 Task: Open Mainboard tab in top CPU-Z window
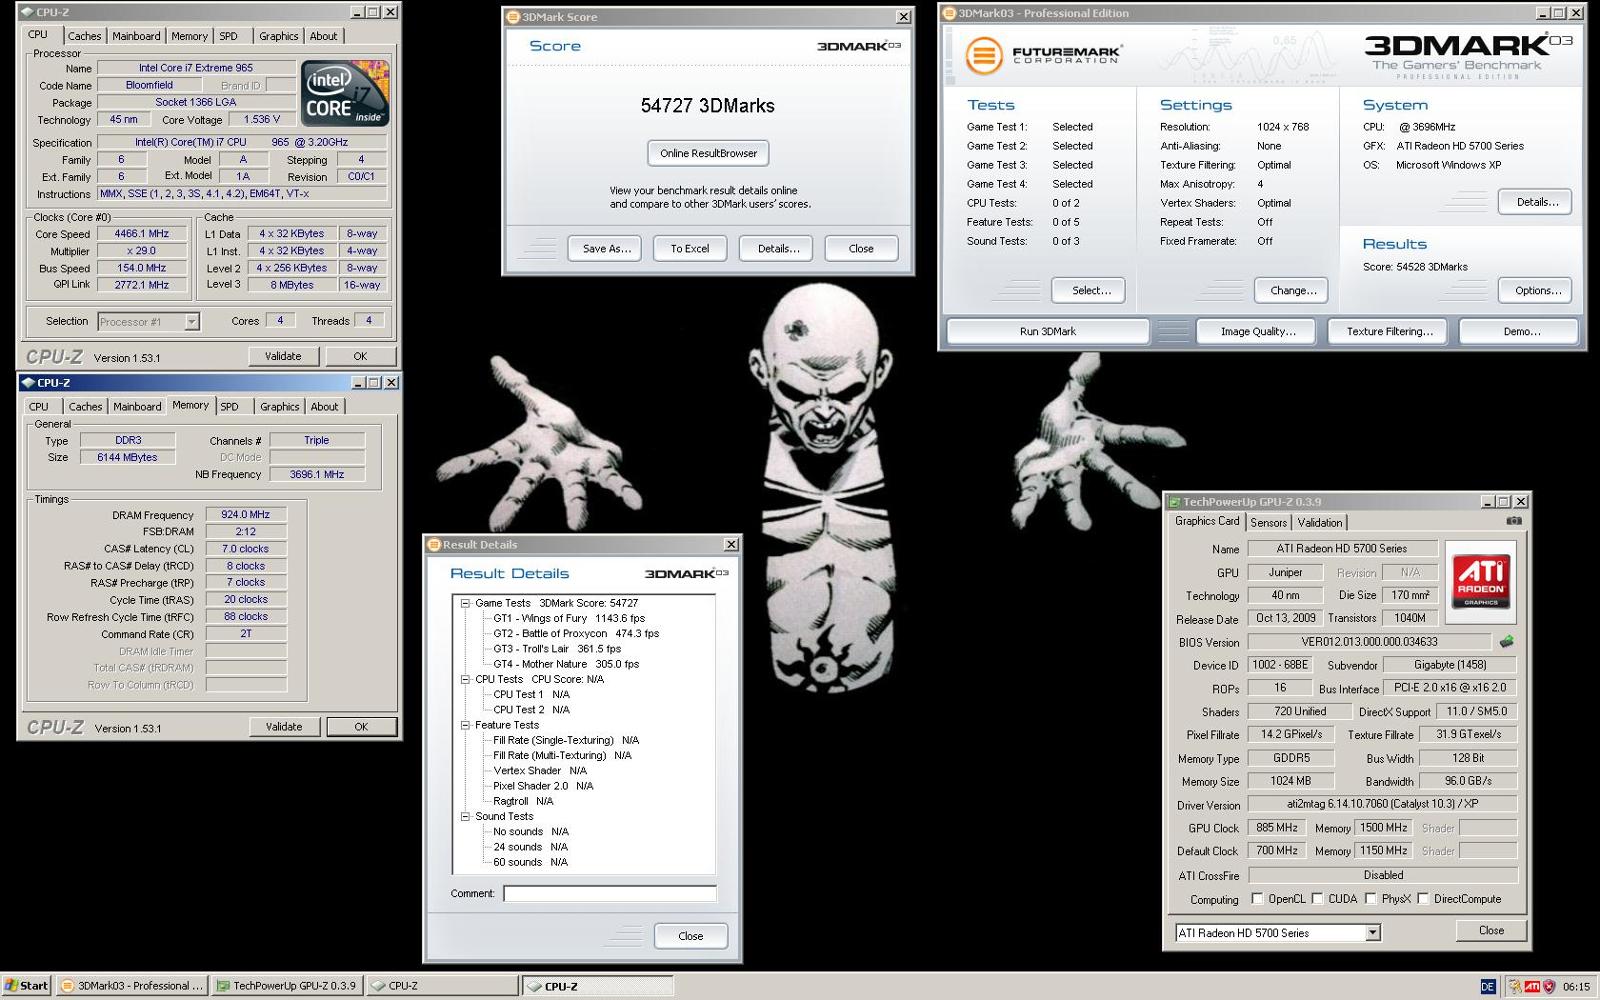(136, 36)
